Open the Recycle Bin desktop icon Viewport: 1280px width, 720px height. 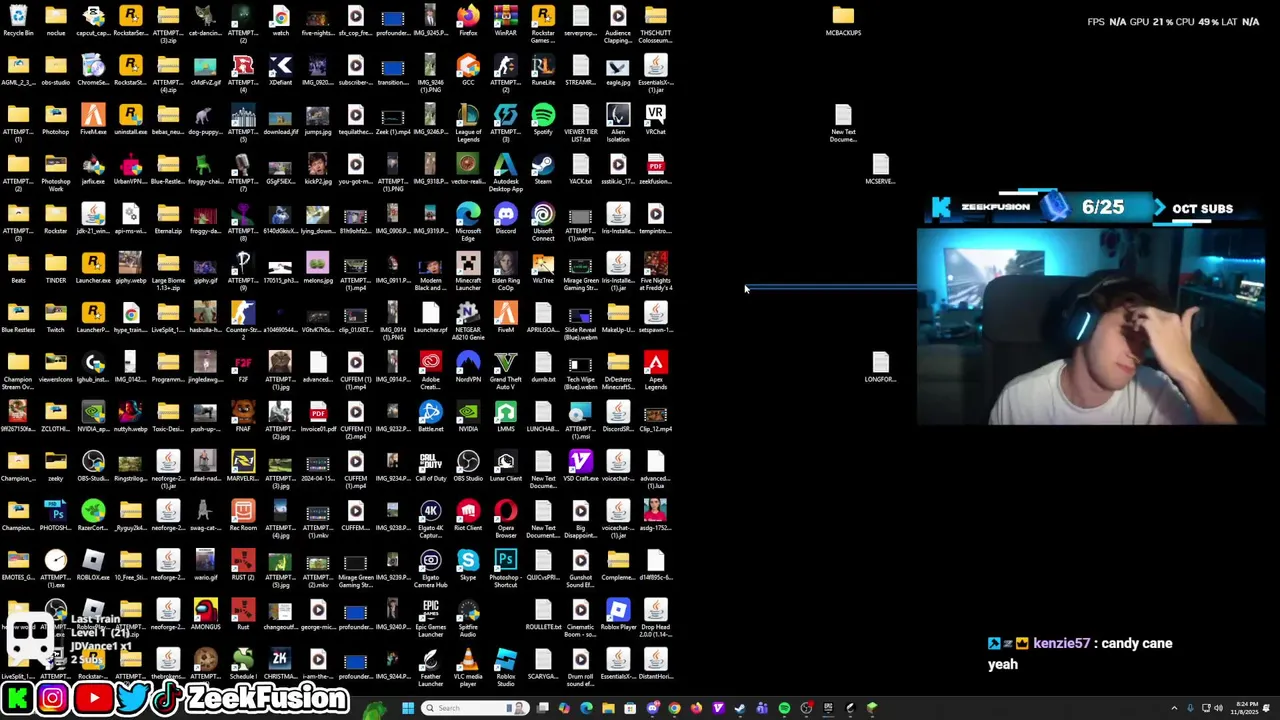pos(18,21)
